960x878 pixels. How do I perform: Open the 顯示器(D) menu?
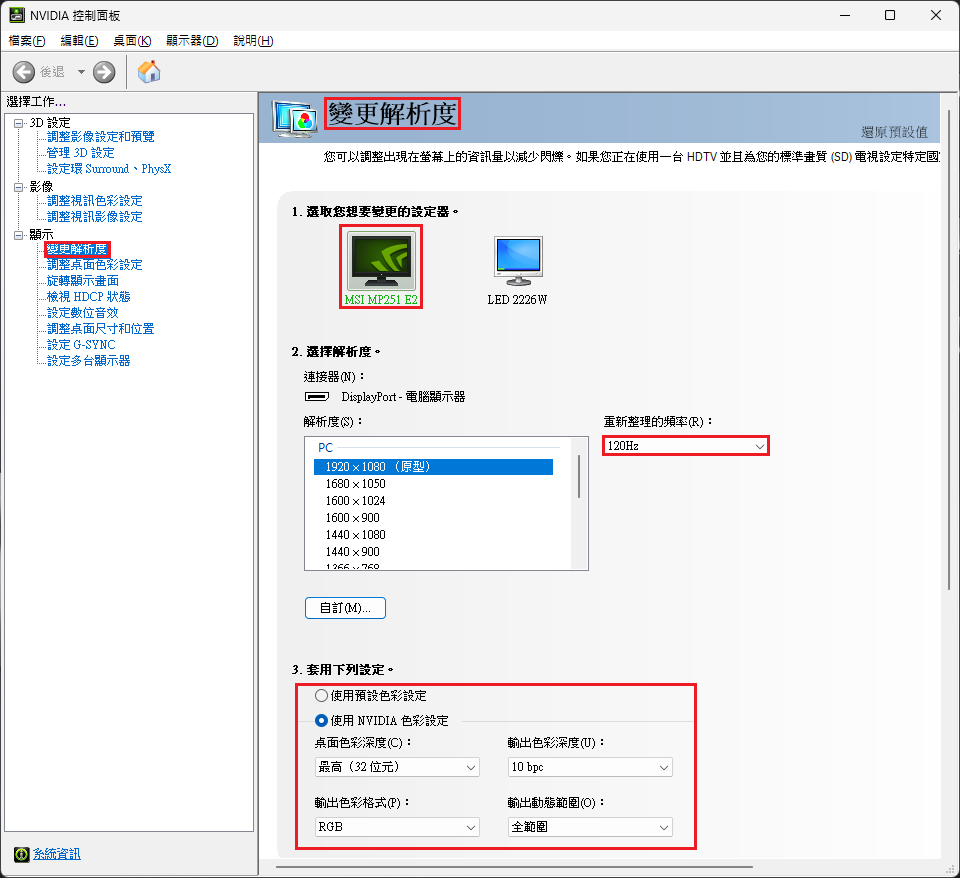192,41
